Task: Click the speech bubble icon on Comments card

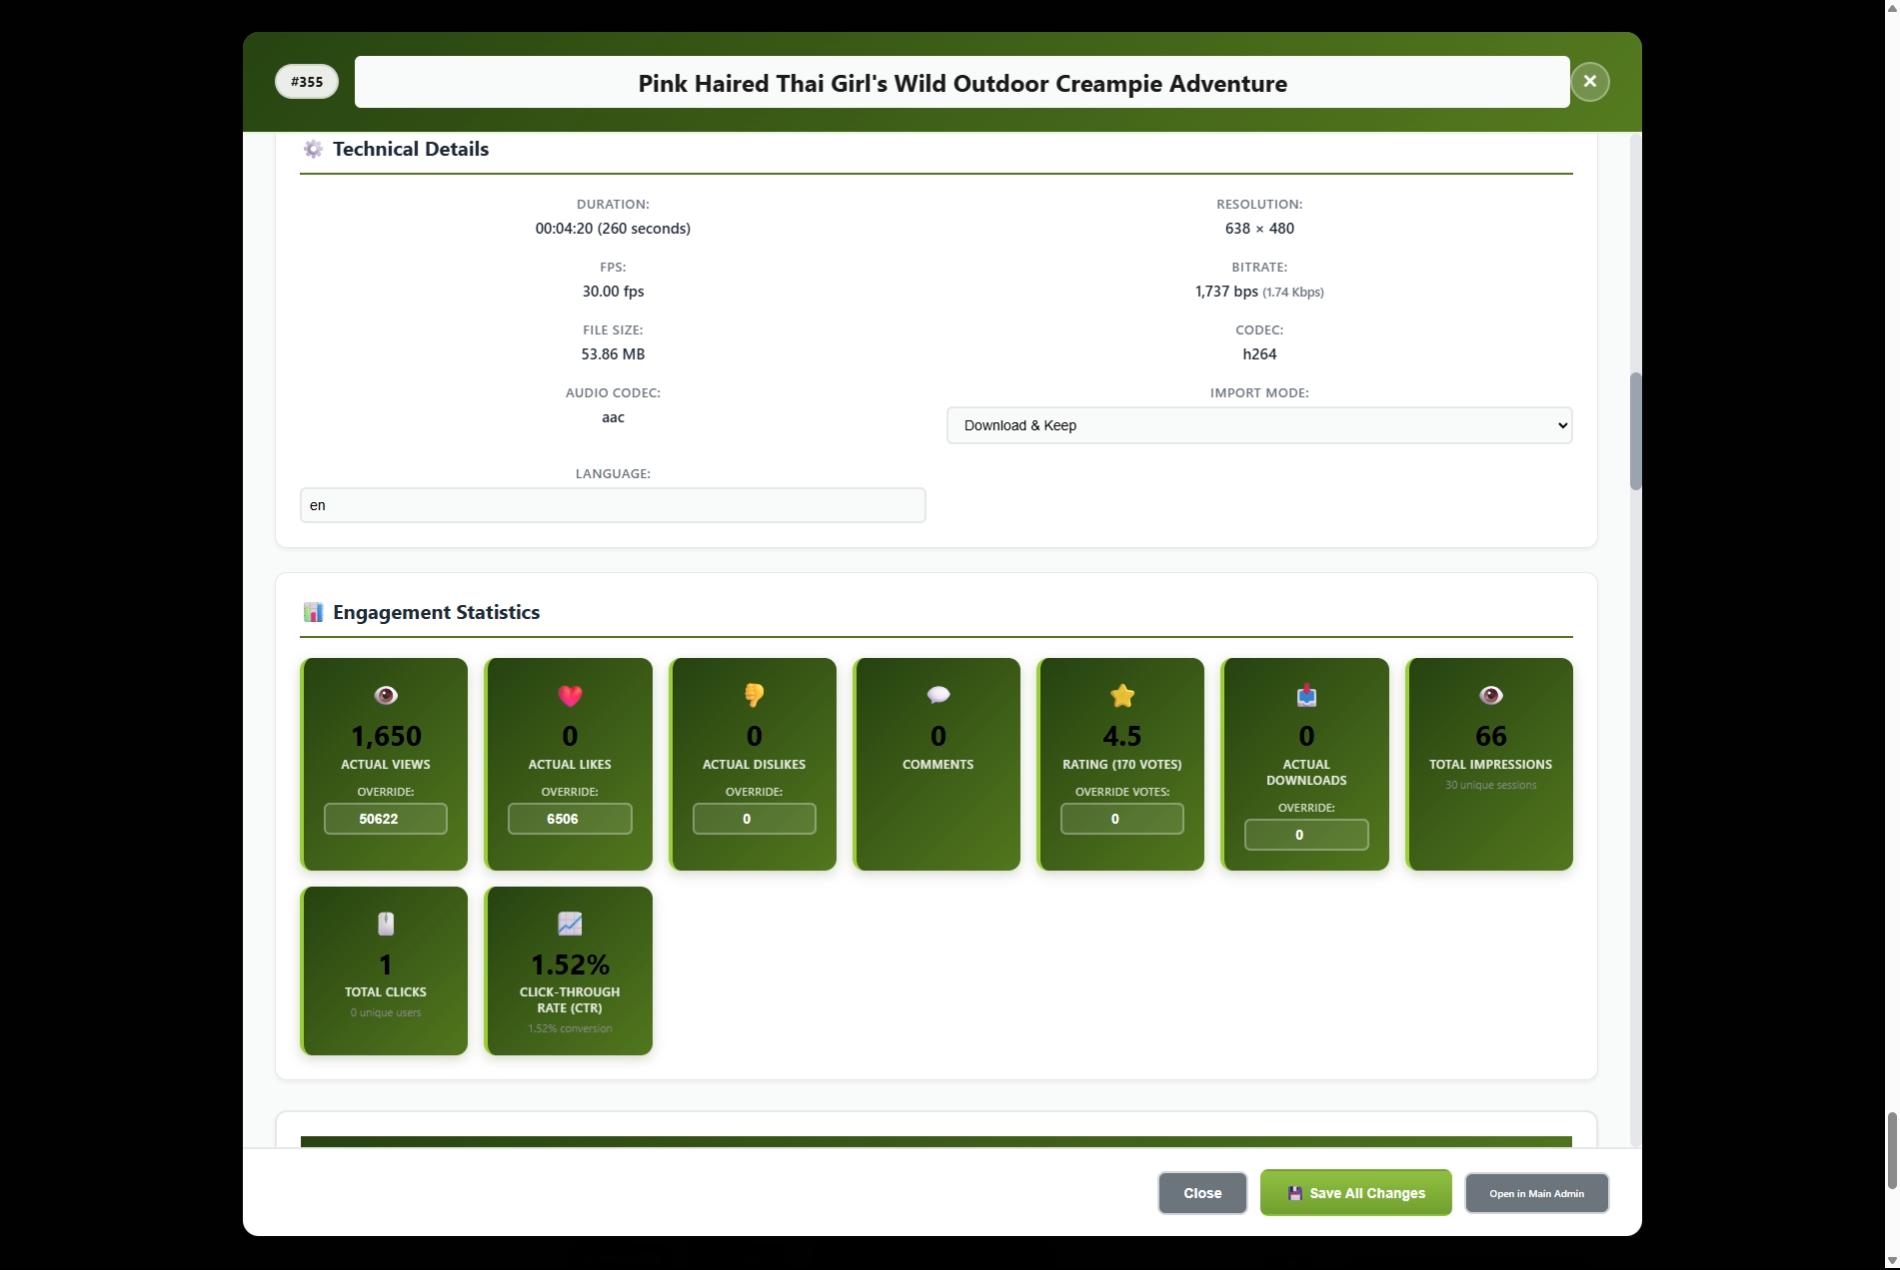Action: pos(937,696)
